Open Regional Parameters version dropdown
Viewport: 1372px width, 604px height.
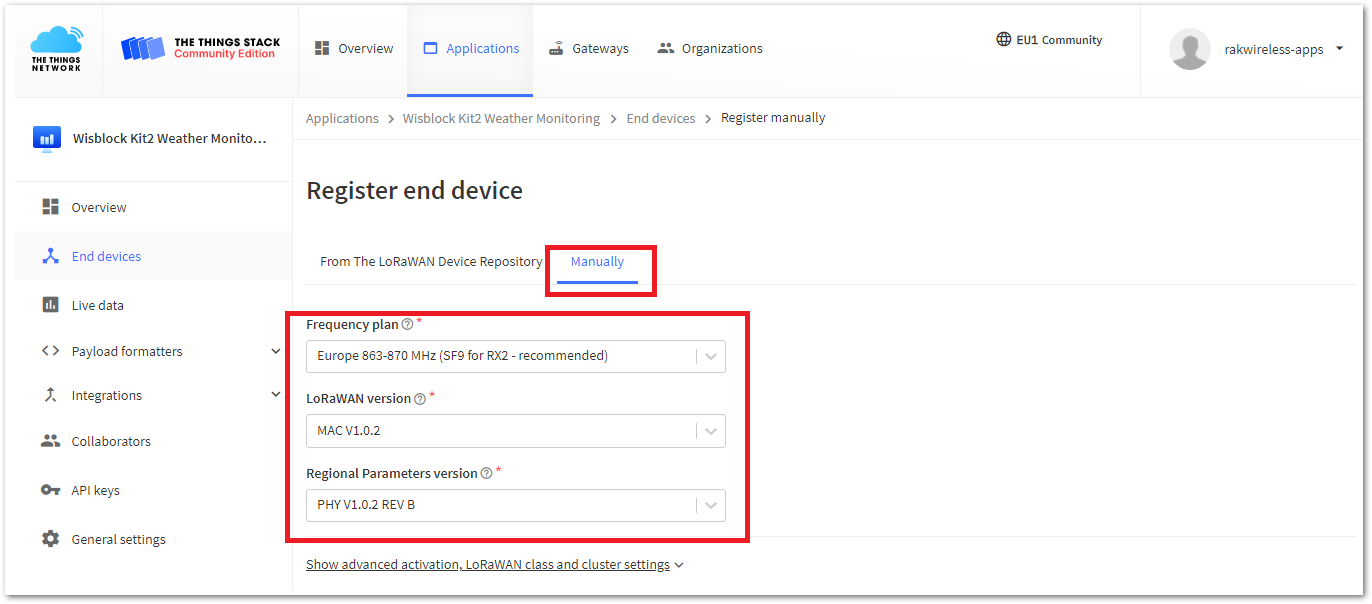[x=515, y=505]
